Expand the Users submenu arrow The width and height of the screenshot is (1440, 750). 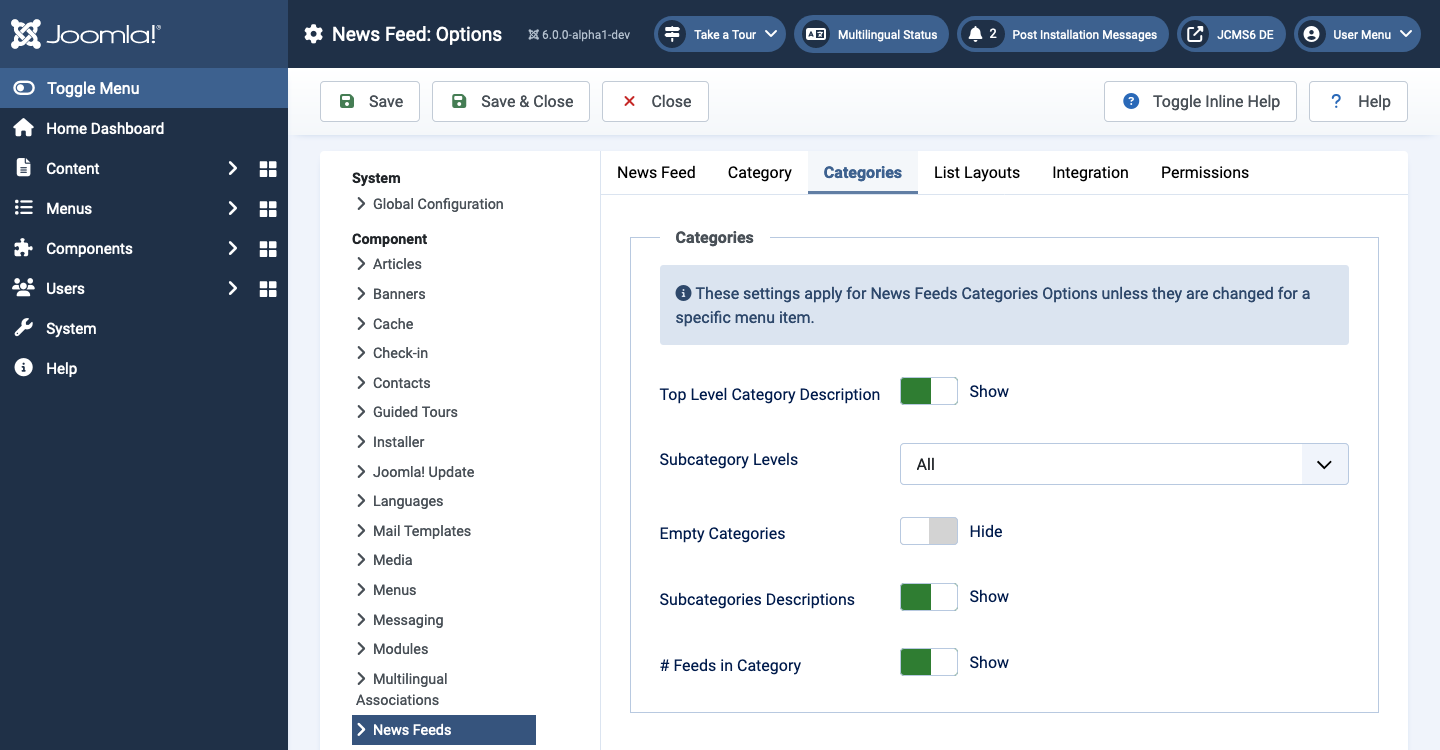click(232, 288)
